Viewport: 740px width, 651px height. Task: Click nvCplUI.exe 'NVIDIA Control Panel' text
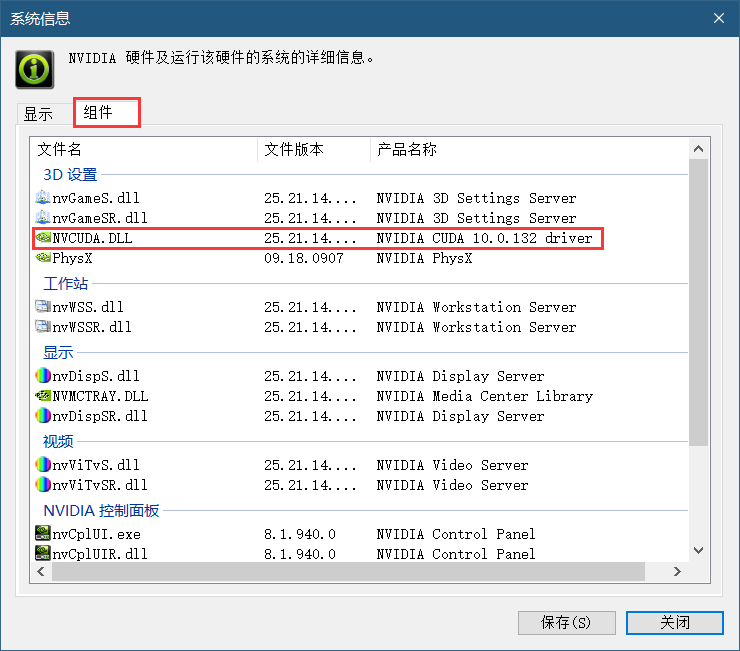click(456, 534)
